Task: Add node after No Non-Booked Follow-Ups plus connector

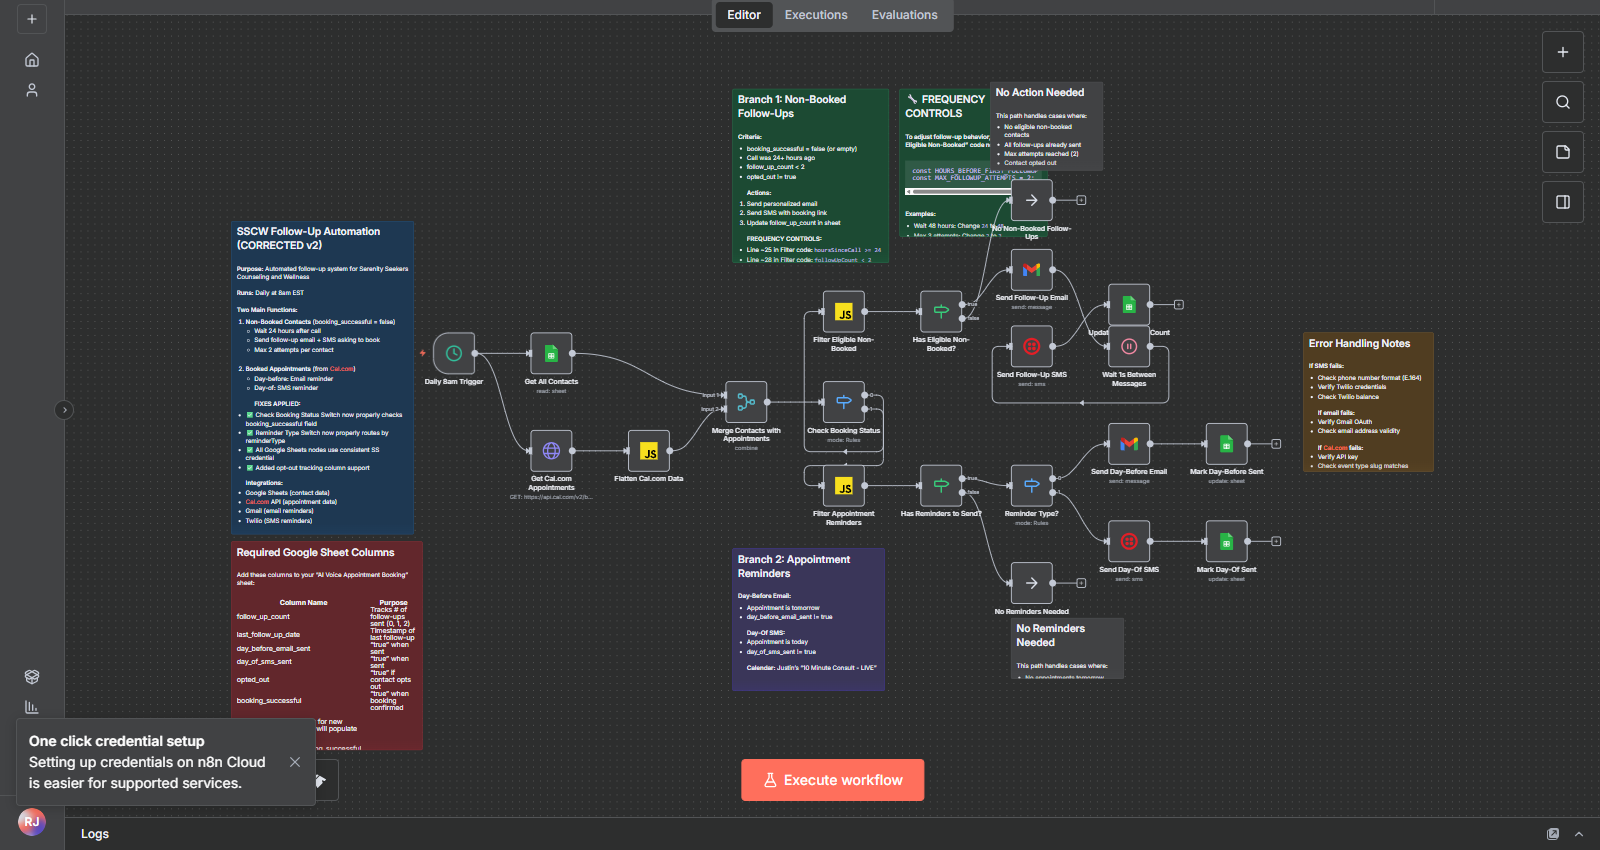Action: coord(1081,200)
